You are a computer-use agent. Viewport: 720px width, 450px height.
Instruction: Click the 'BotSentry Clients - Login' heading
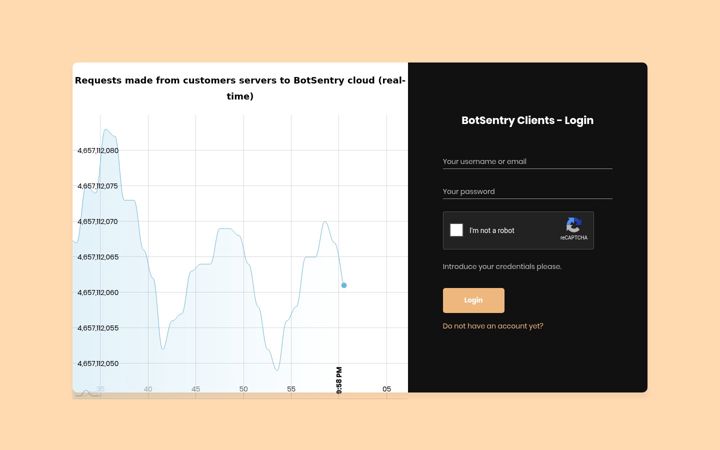pyautogui.click(x=527, y=120)
